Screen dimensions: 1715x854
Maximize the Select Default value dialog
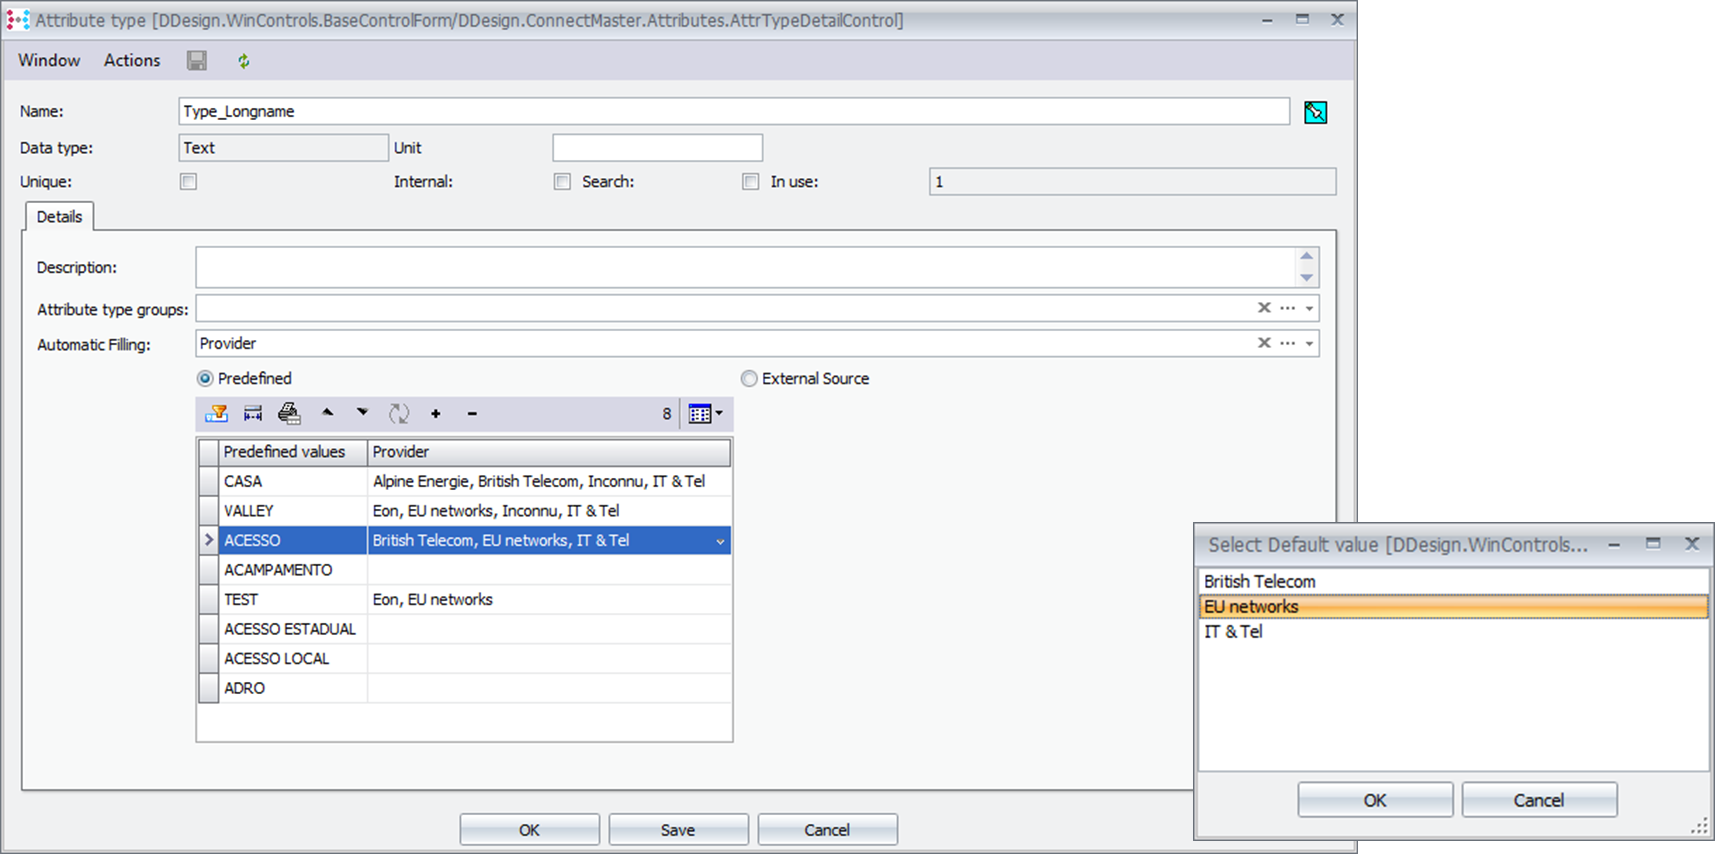(x=1653, y=544)
